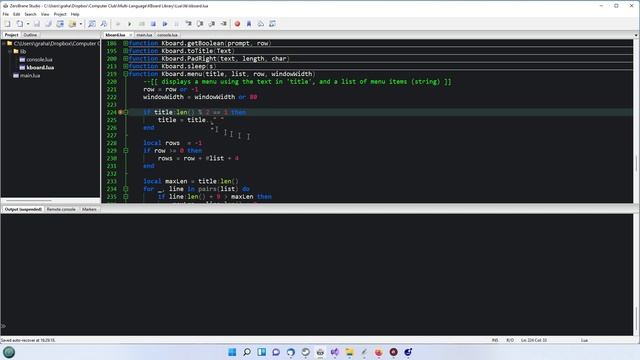Select the console.lua editor tab
Screen dimensions: 640x360
[167, 35]
